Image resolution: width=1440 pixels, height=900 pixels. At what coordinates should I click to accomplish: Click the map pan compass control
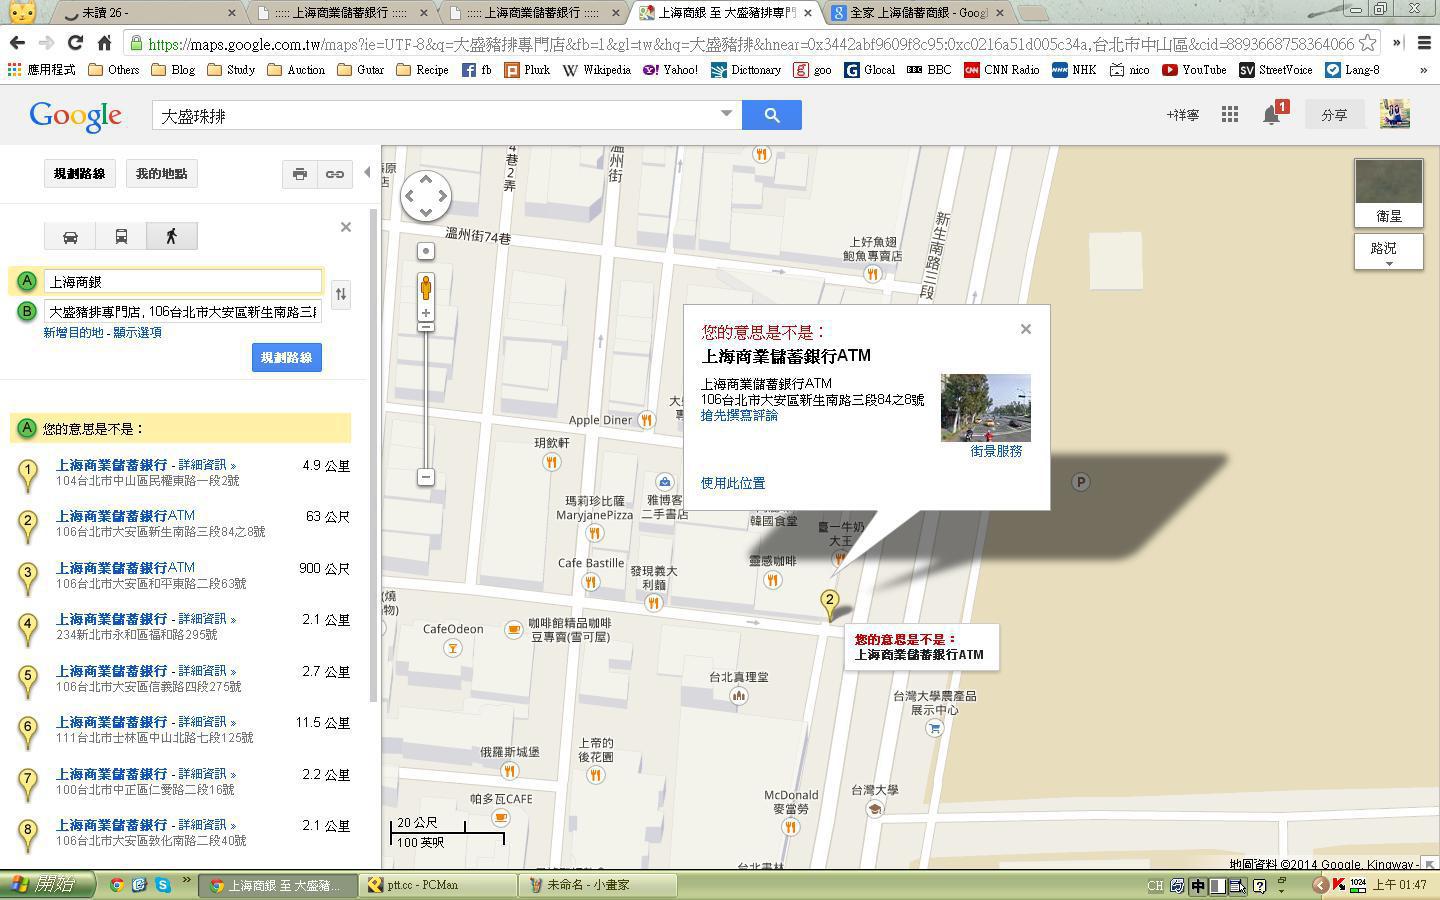tap(426, 196)
